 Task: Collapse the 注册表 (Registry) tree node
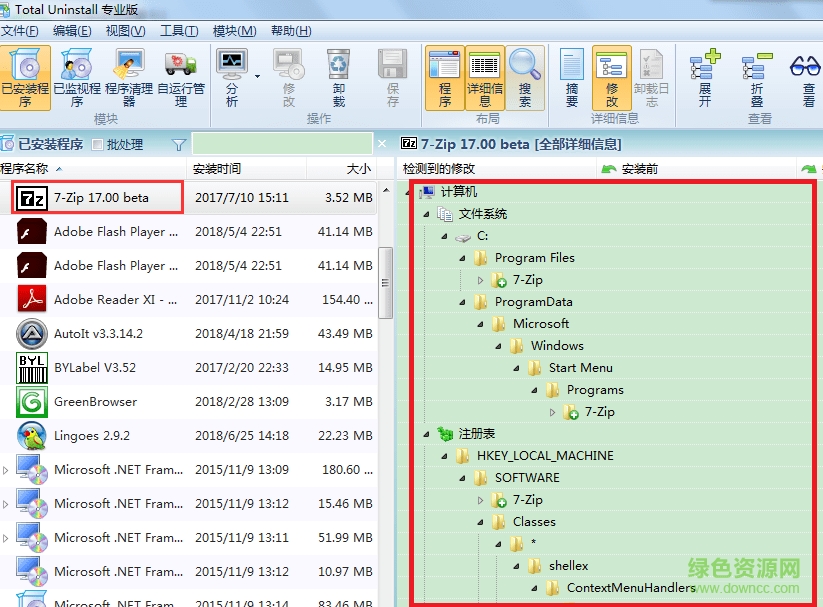[x=426, y=434]
